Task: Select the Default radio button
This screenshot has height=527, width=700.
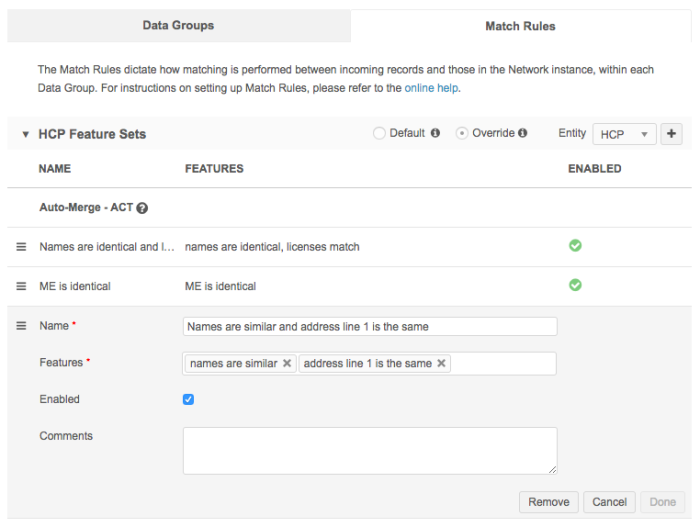Action: [380, 133]
